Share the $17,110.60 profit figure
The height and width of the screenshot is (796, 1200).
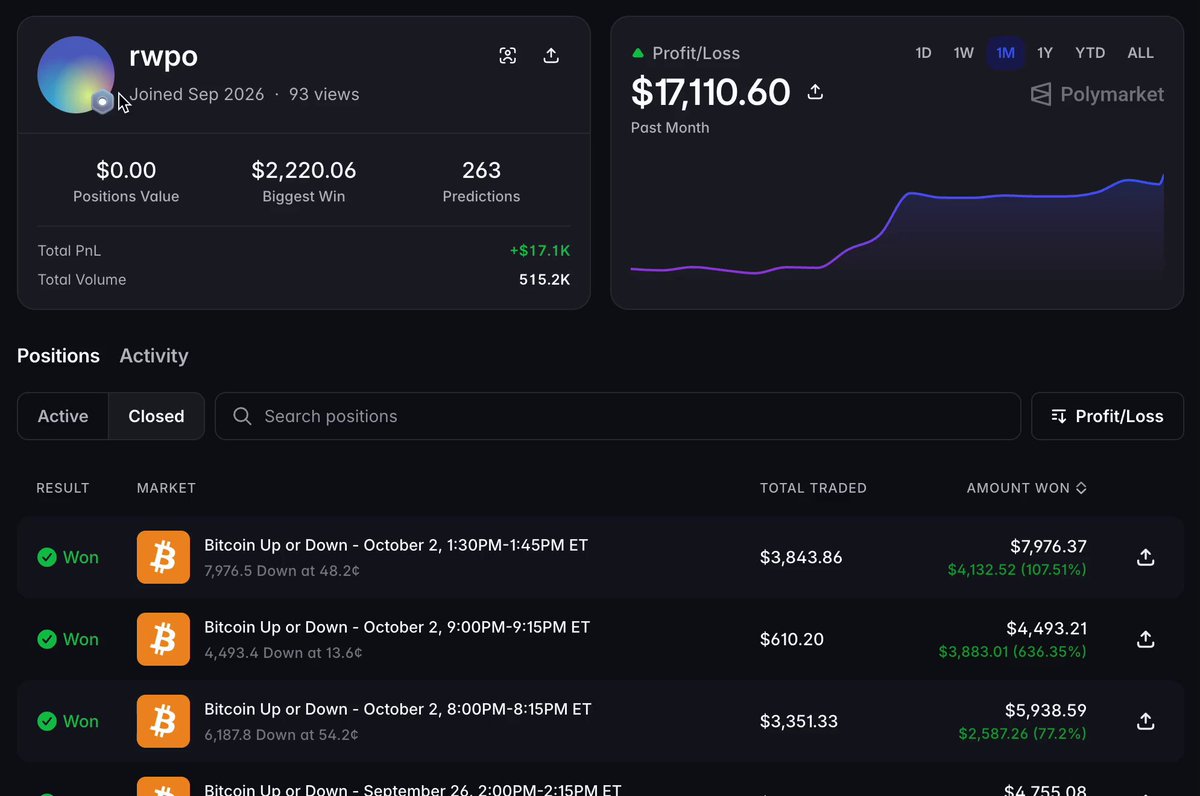click(815, 92)
